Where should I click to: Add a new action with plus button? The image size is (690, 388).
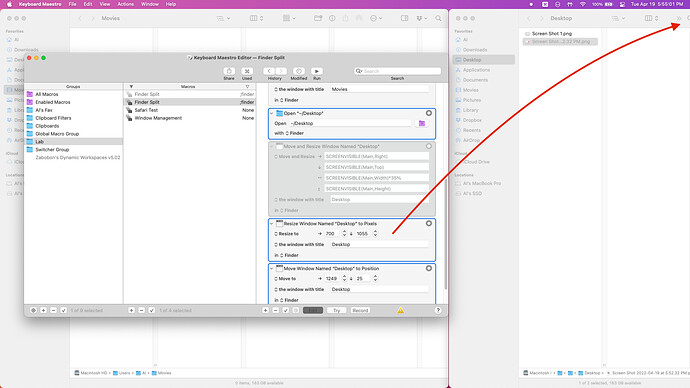[x=265, y=311]
